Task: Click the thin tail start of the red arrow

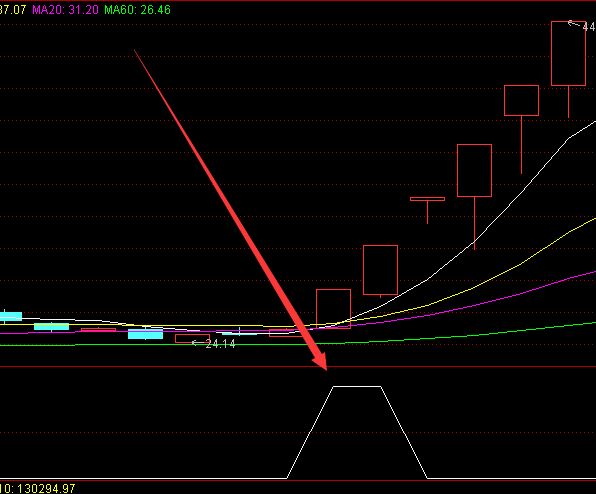Action: pos(136,51)
